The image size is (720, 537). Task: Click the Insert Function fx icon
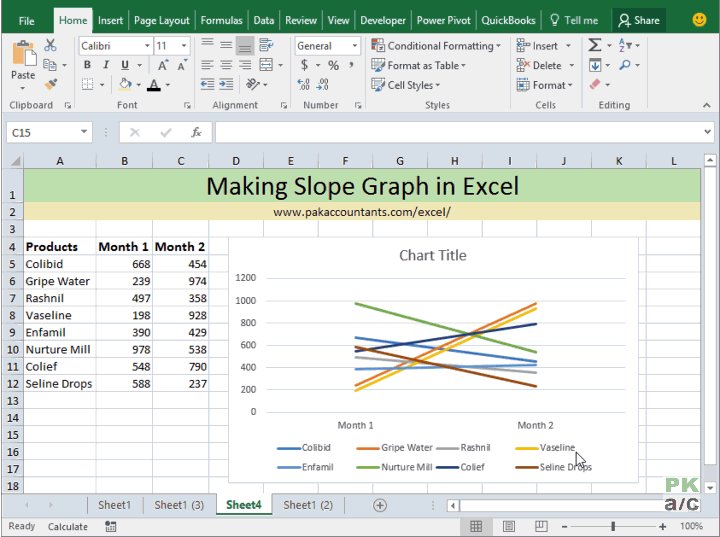[196, 133]
